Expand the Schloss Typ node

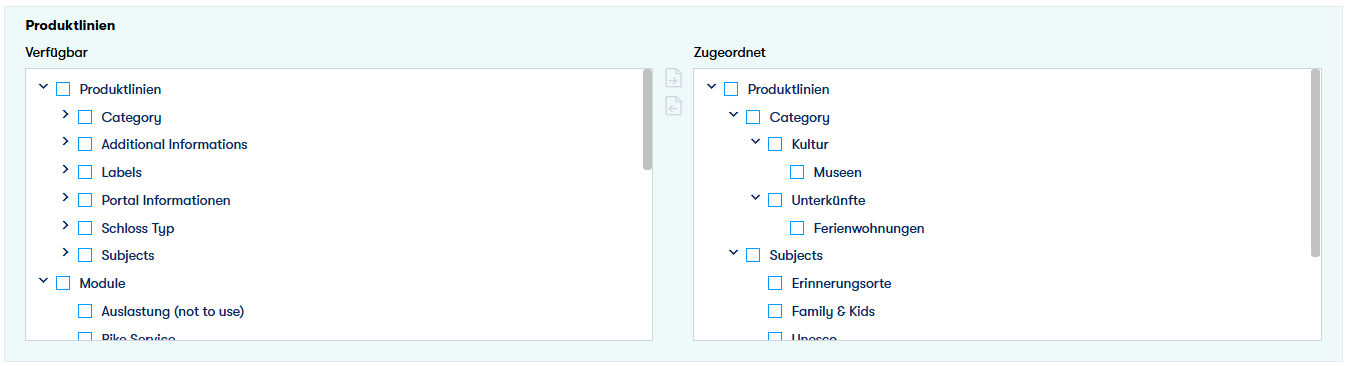tap(65, 226)
